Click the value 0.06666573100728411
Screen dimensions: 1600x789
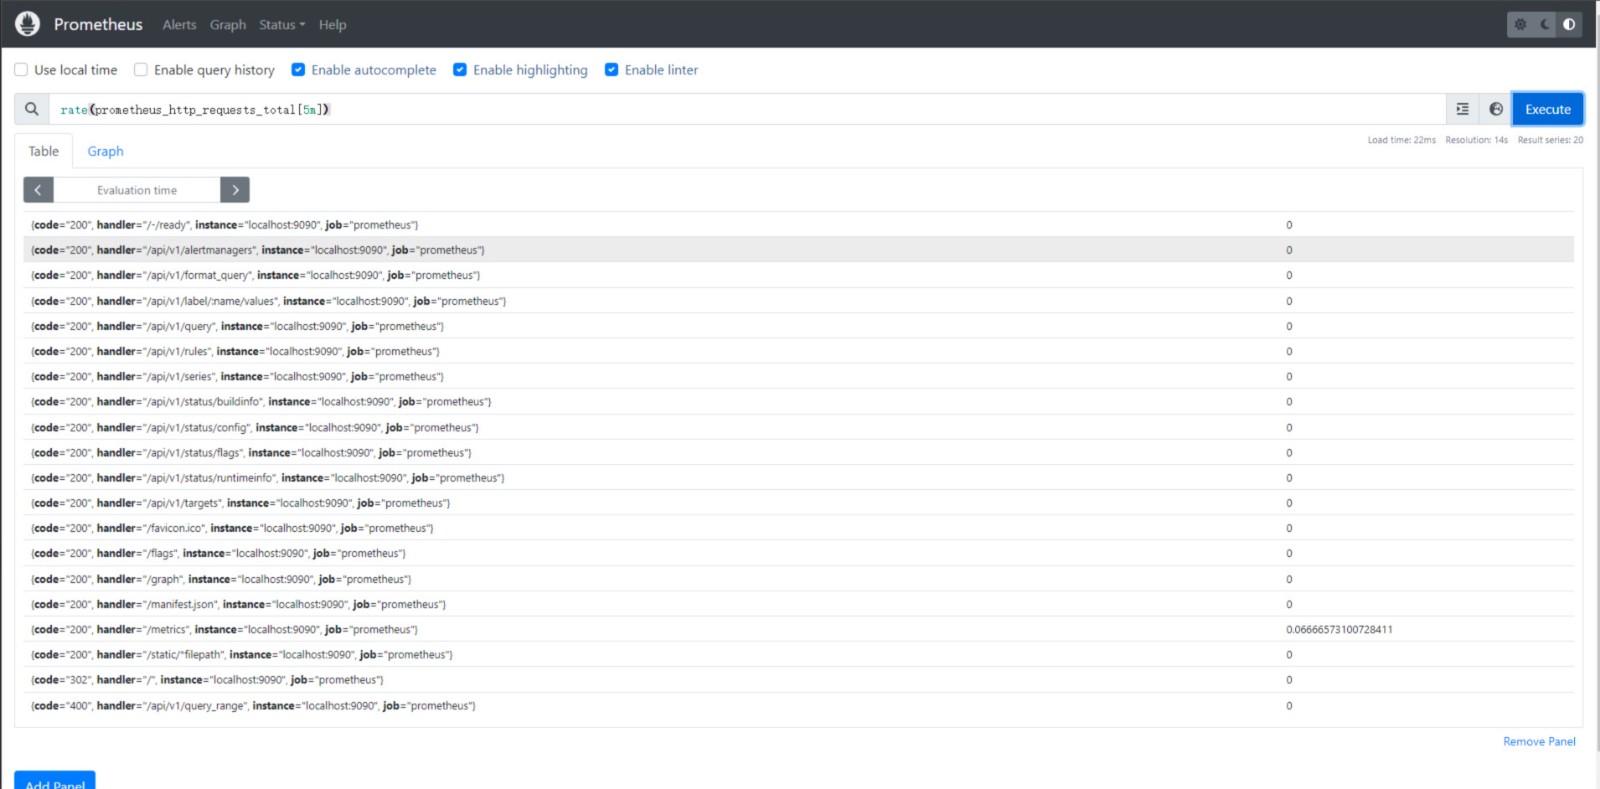pos(1339,629)
